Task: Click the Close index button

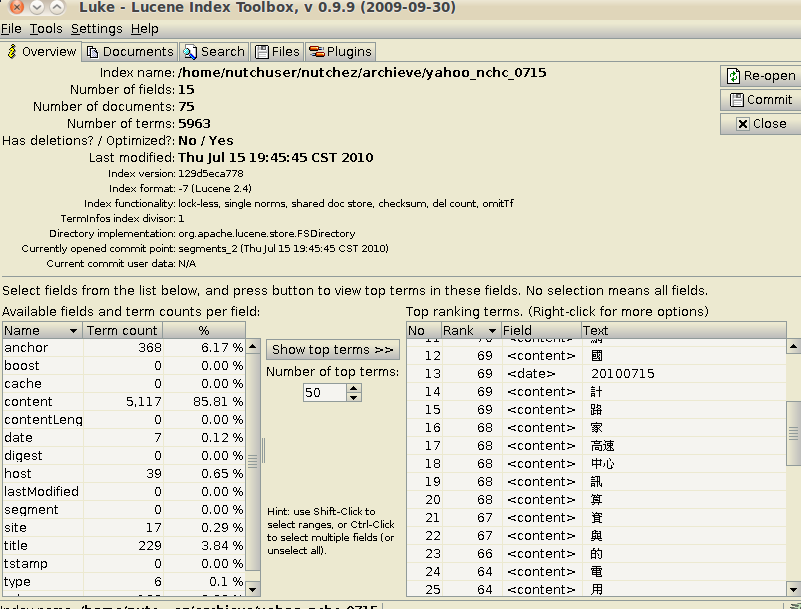Action: [760, 124]
